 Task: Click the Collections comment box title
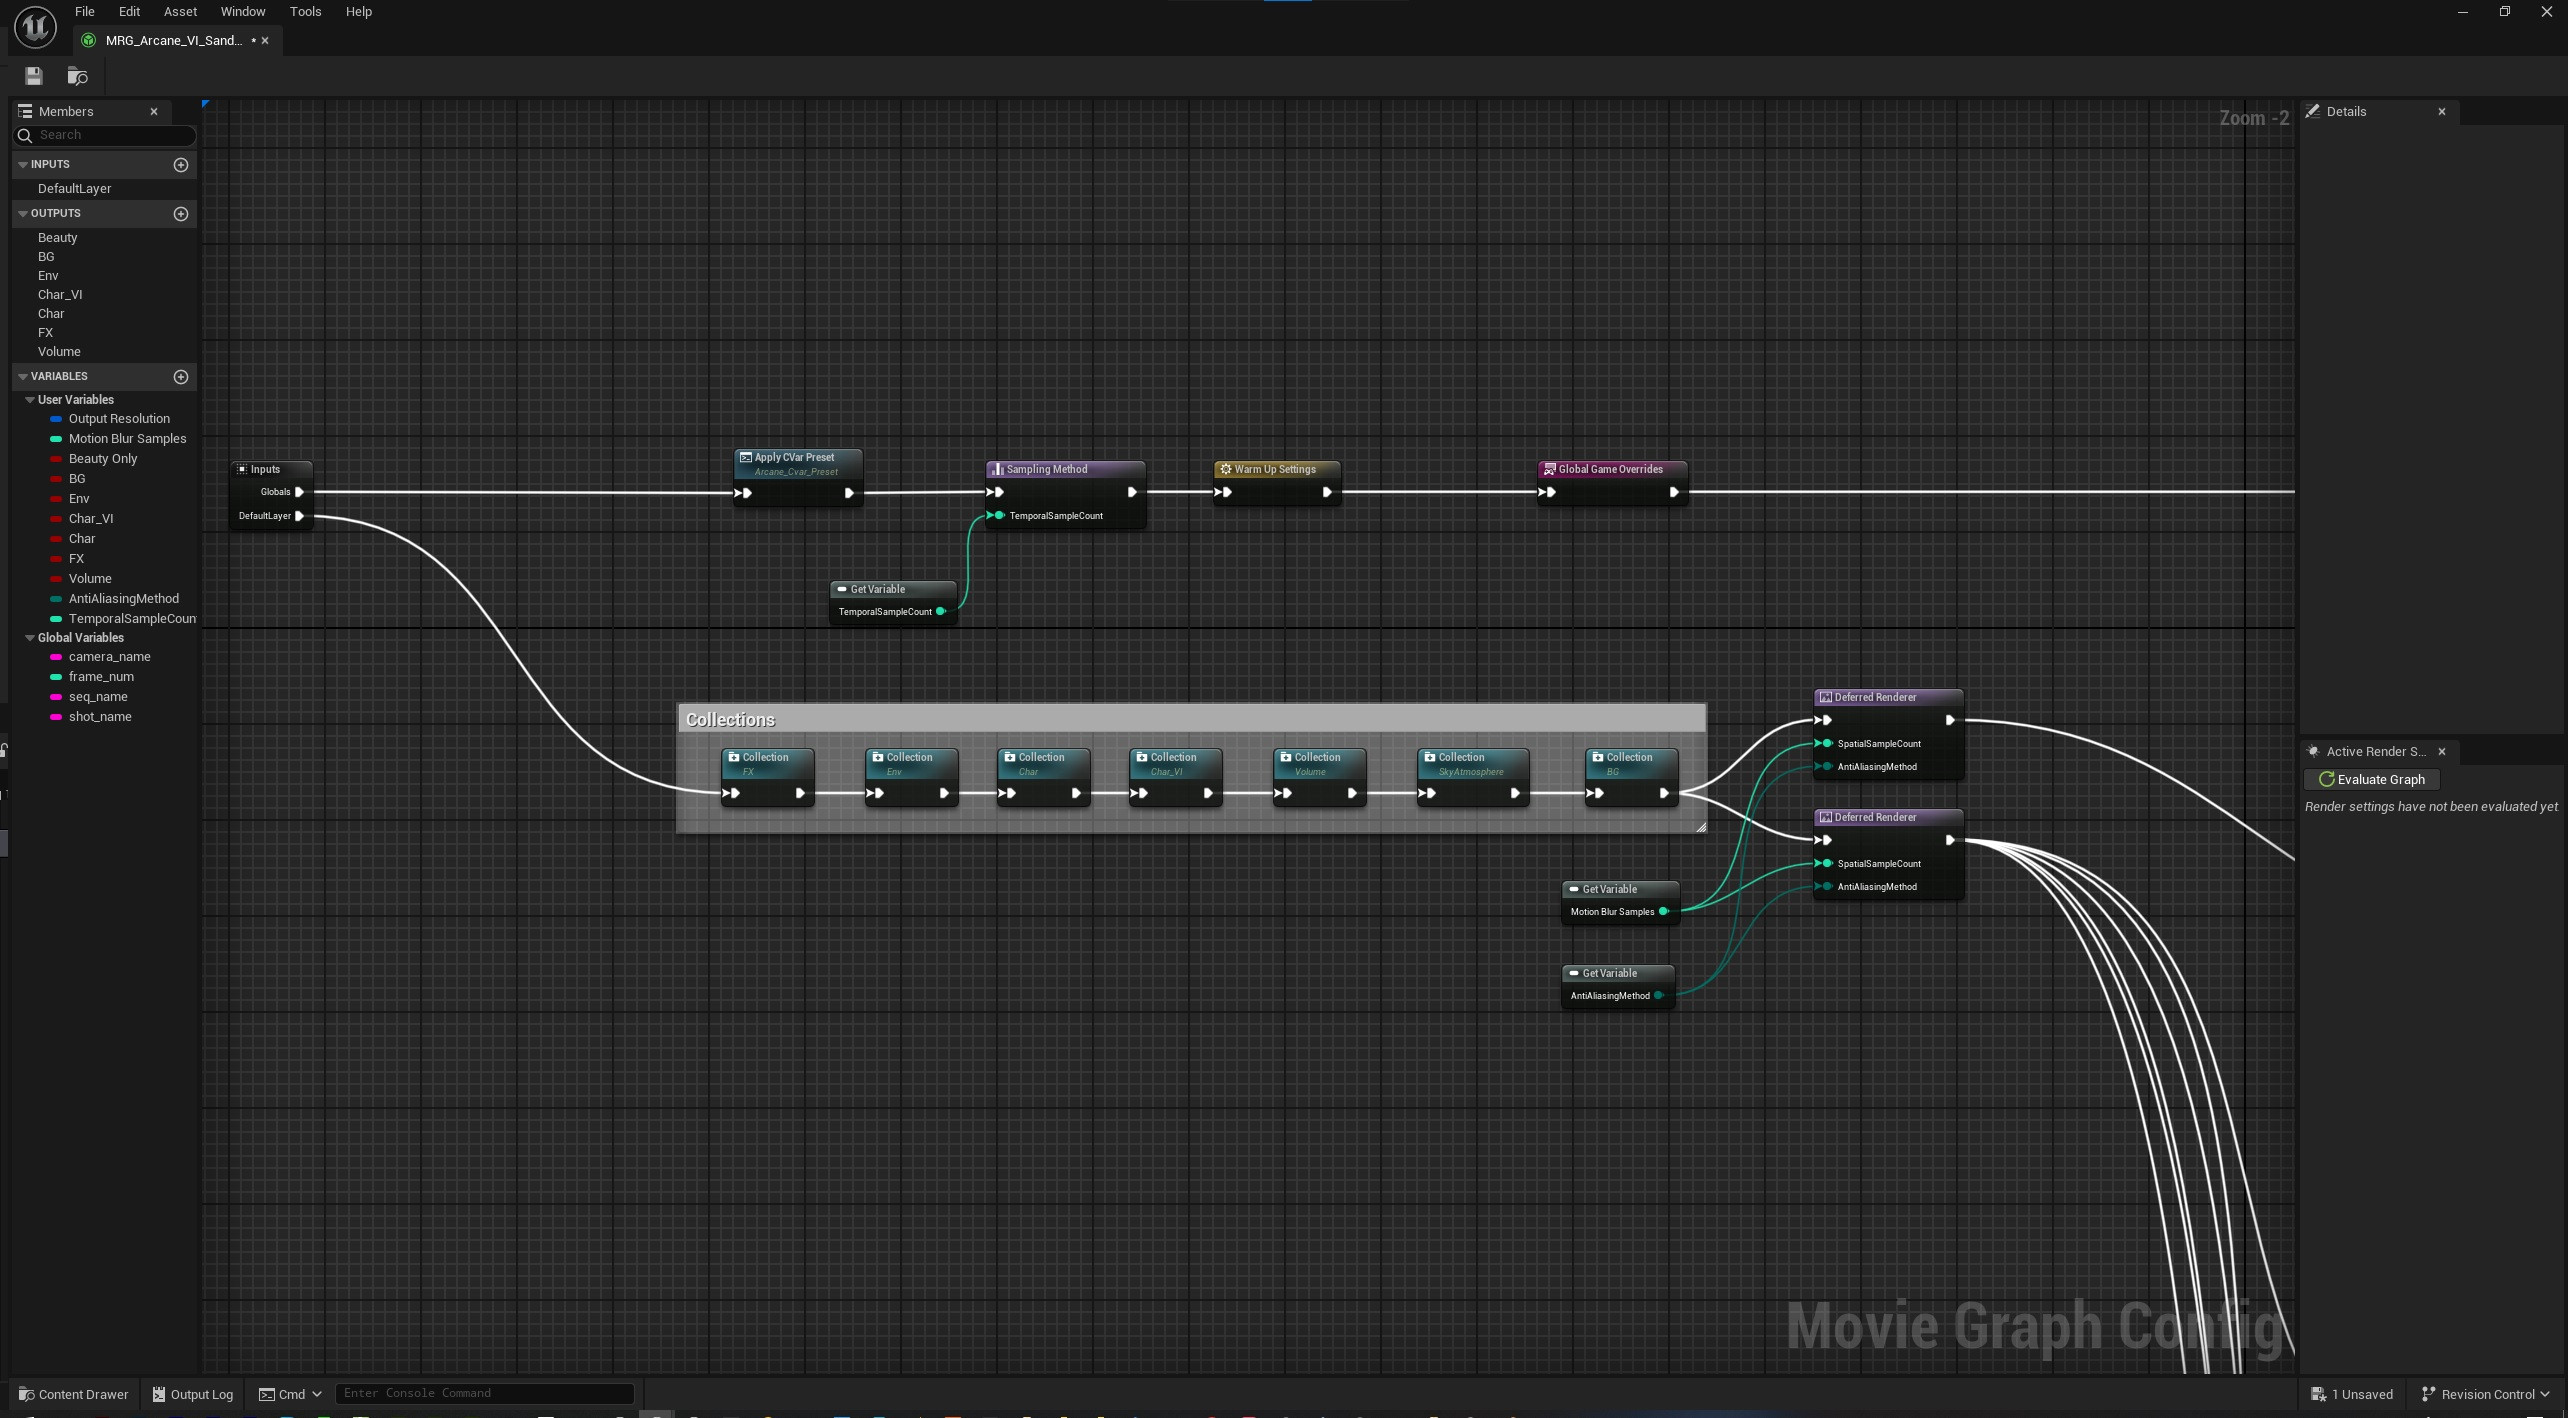(730, 720)
